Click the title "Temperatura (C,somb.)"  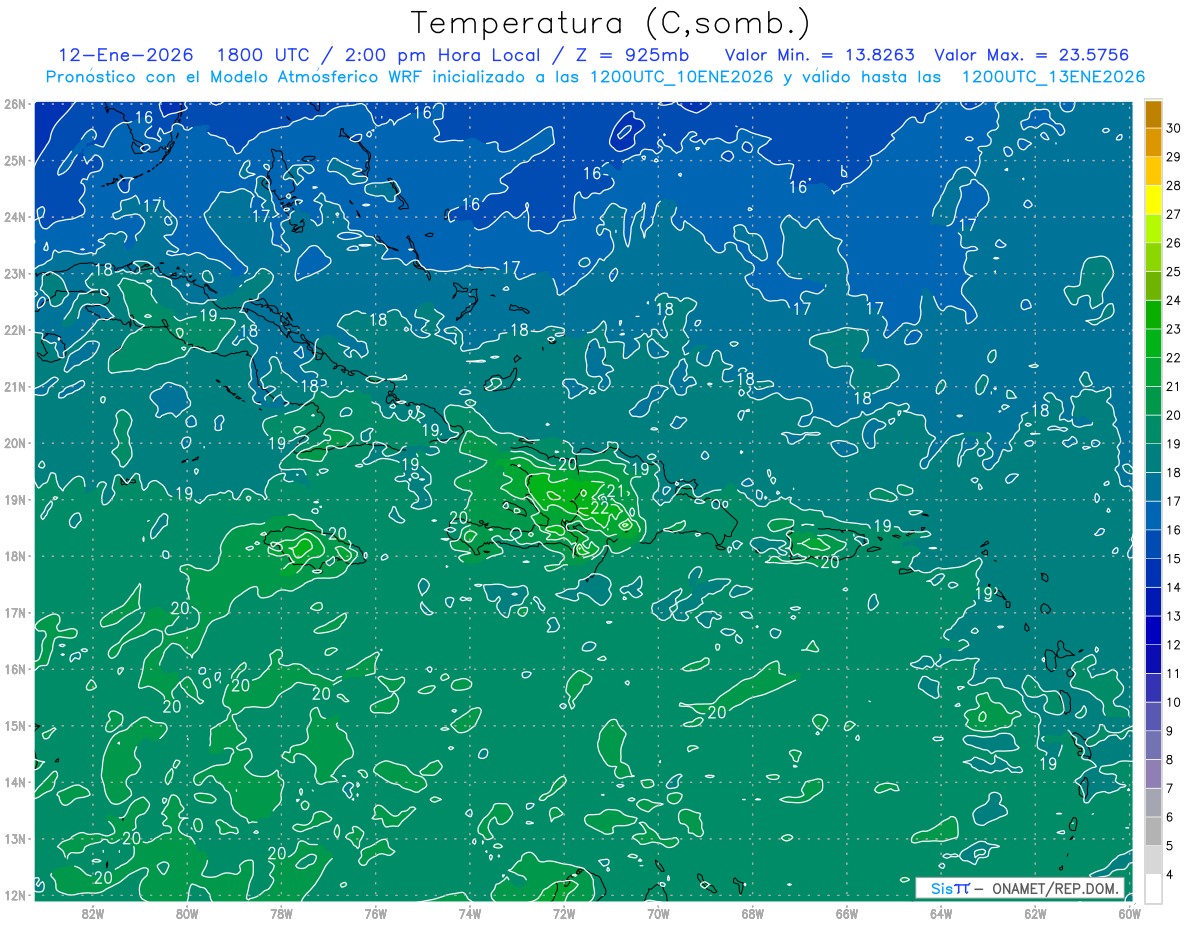click(611, 23)
